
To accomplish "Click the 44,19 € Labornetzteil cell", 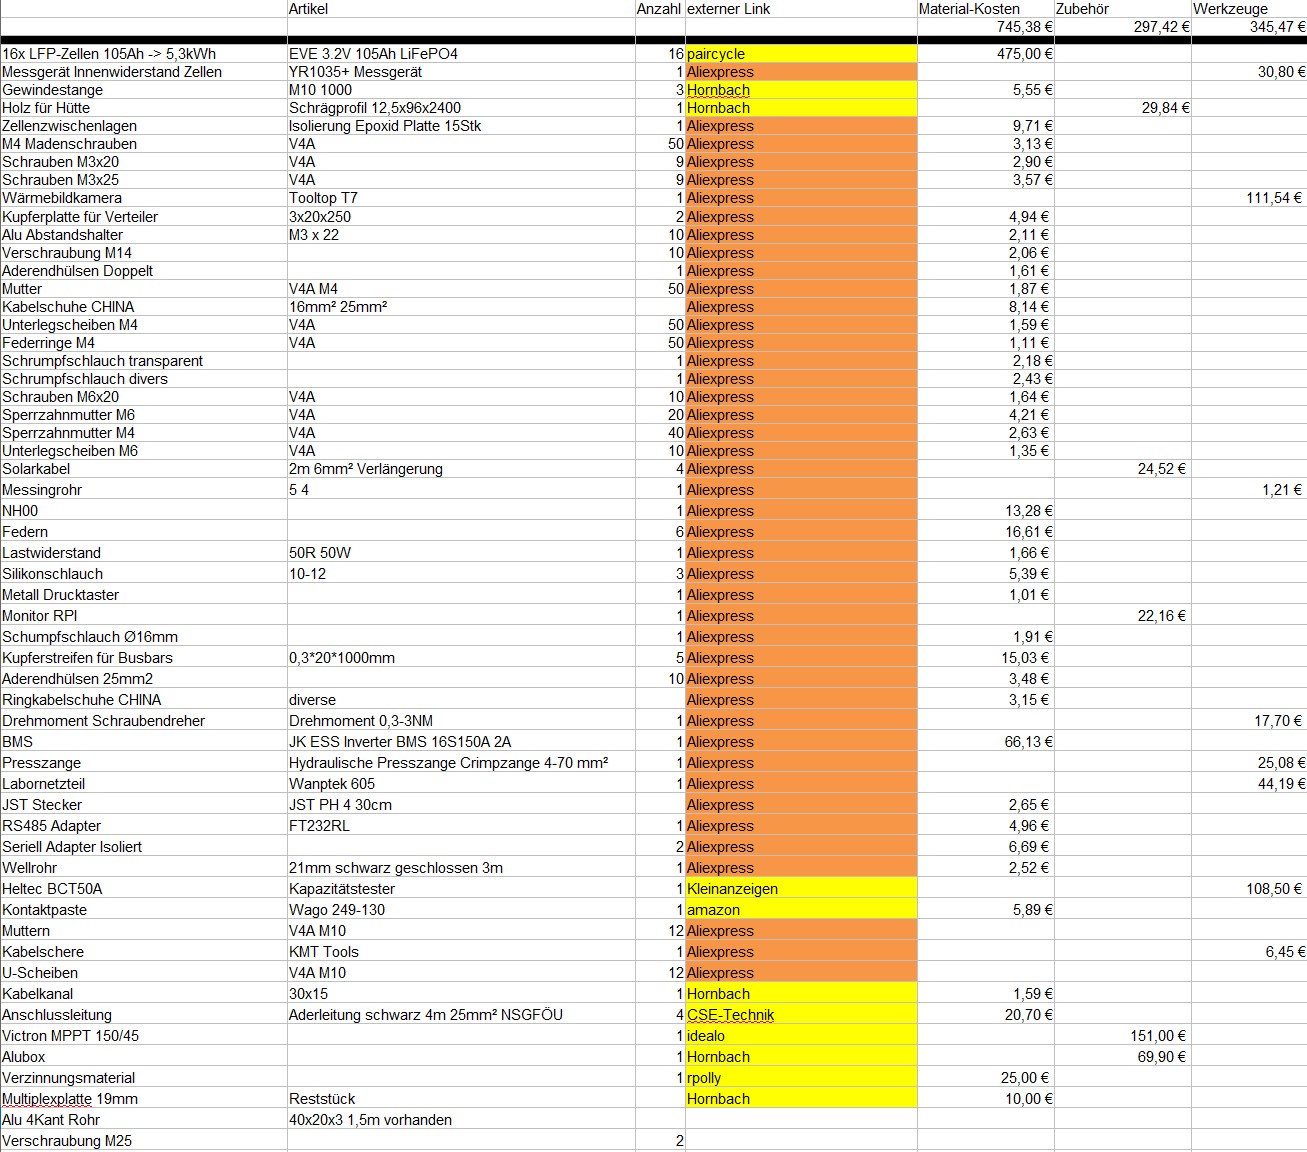I will click(1249, 784).
